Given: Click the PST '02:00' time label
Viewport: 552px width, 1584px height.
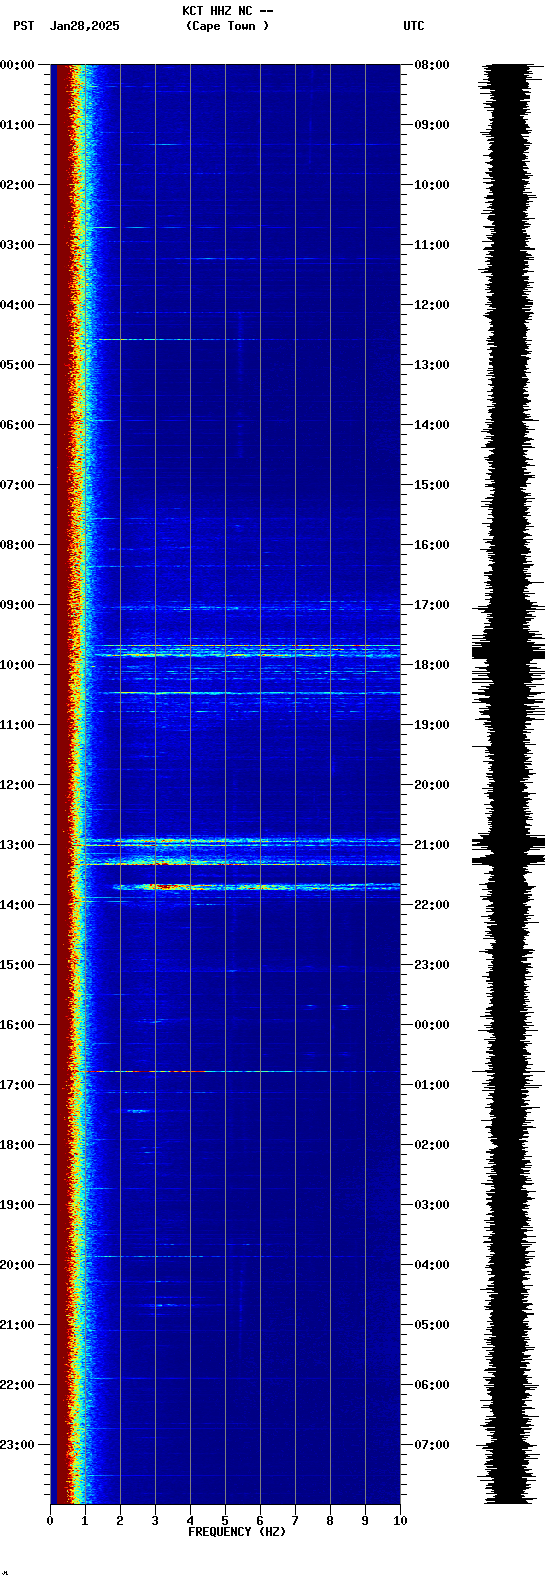Looking at the screenshot, I should pyautogui.click(x=17, y=185).
